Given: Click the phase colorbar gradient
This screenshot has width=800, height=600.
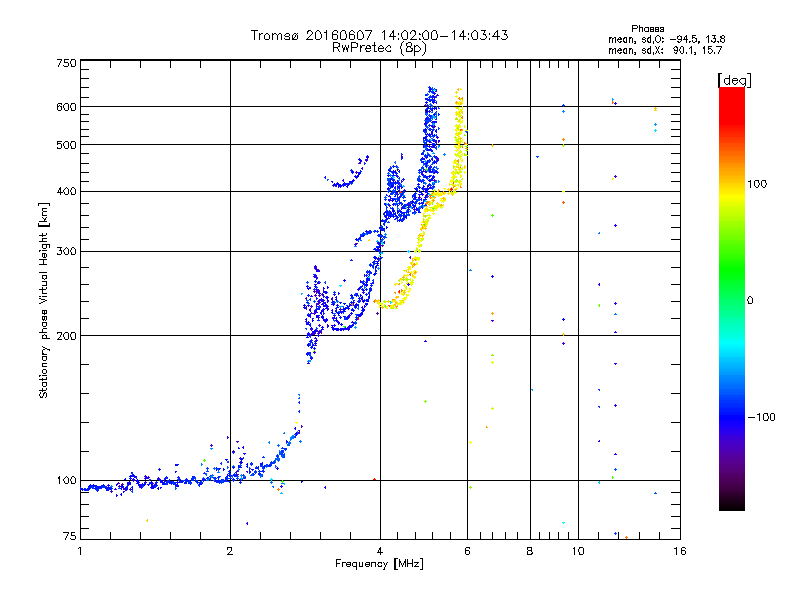Looking at the screenshot, I should pos(732,299).
